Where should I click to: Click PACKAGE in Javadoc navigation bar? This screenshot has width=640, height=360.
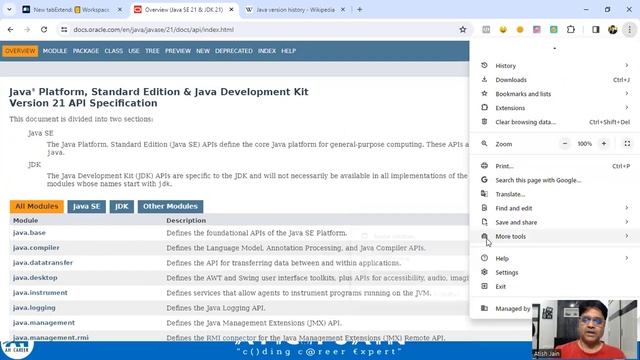point(86,51)
